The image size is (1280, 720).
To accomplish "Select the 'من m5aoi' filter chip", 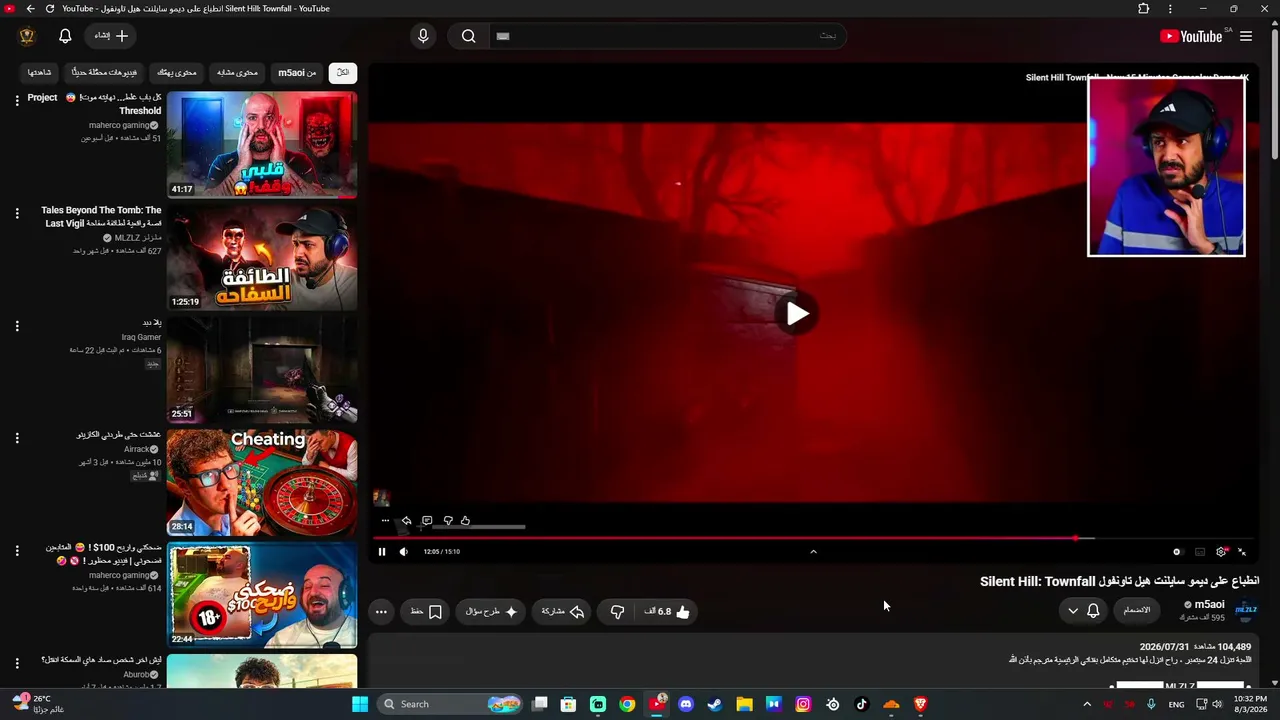I will click(297, 72).
